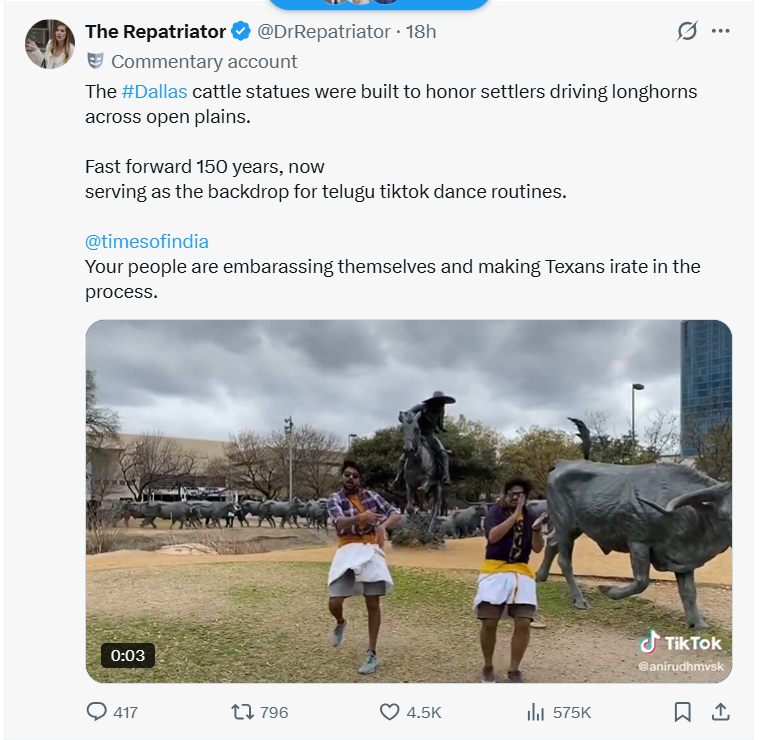Click the blue verified checkmark badge
Image resolution: width=759 pixels, height=740 pixels.
pyautogui.click(x=241, y=31)
